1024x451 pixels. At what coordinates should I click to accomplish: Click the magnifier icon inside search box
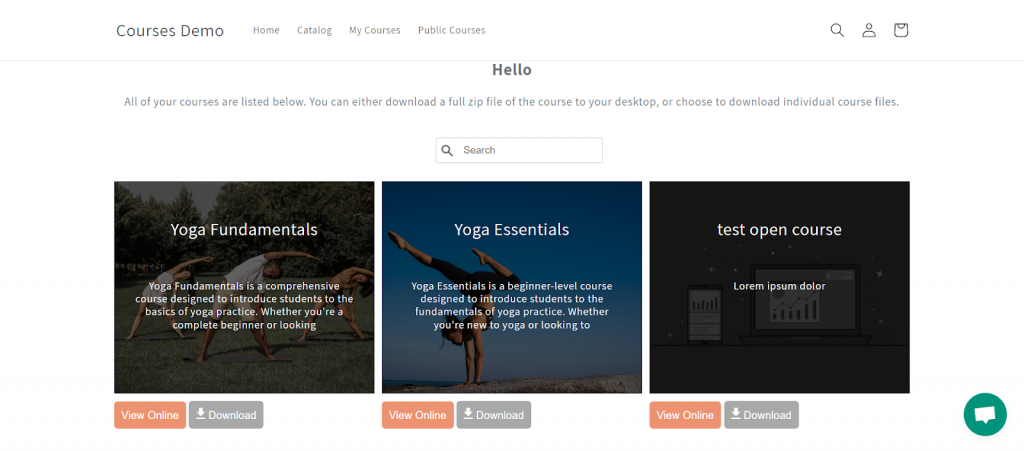(448, 150)
